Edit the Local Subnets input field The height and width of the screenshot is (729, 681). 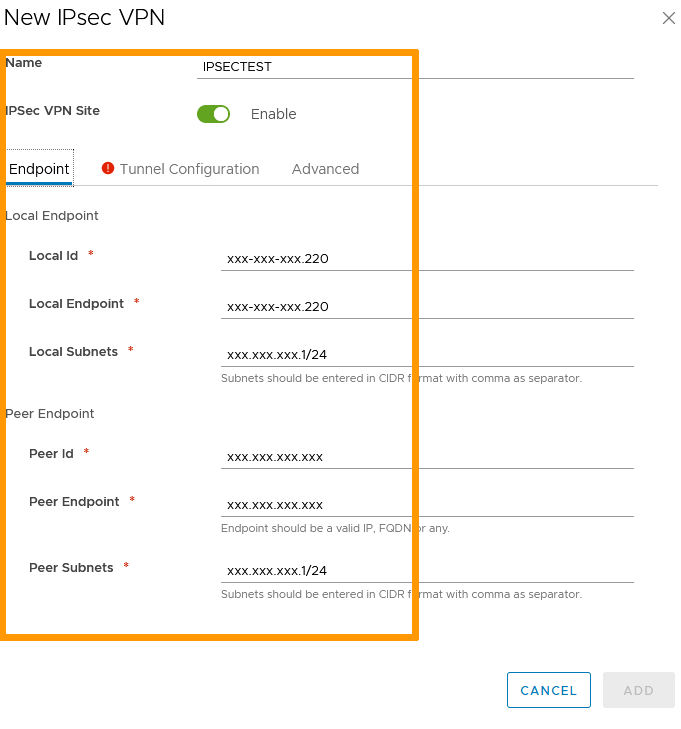pyautogui.click(x=427, y=354)
